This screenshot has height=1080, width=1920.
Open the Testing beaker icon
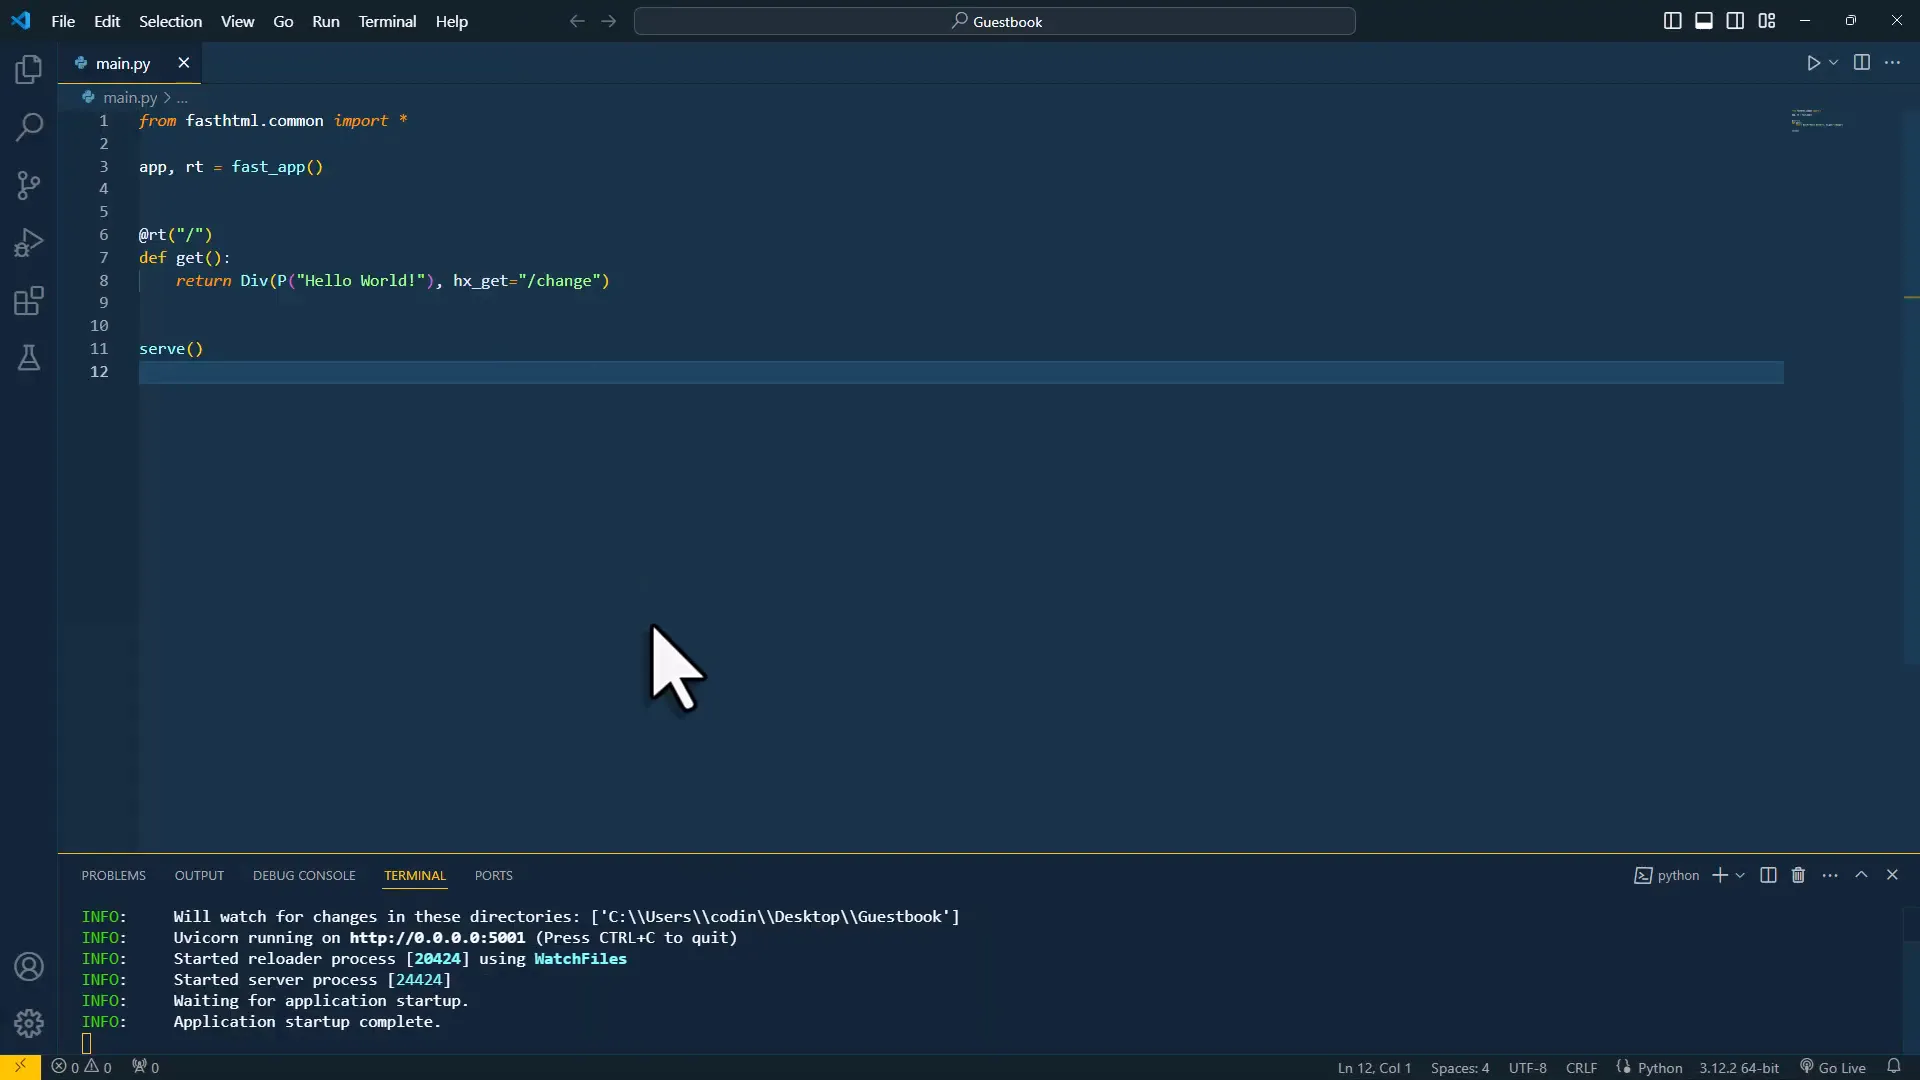(29, 358)
